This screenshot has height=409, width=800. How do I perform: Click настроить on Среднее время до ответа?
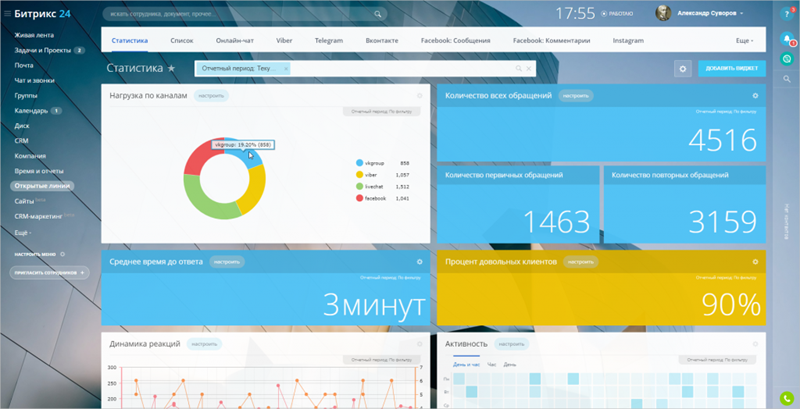227,262
